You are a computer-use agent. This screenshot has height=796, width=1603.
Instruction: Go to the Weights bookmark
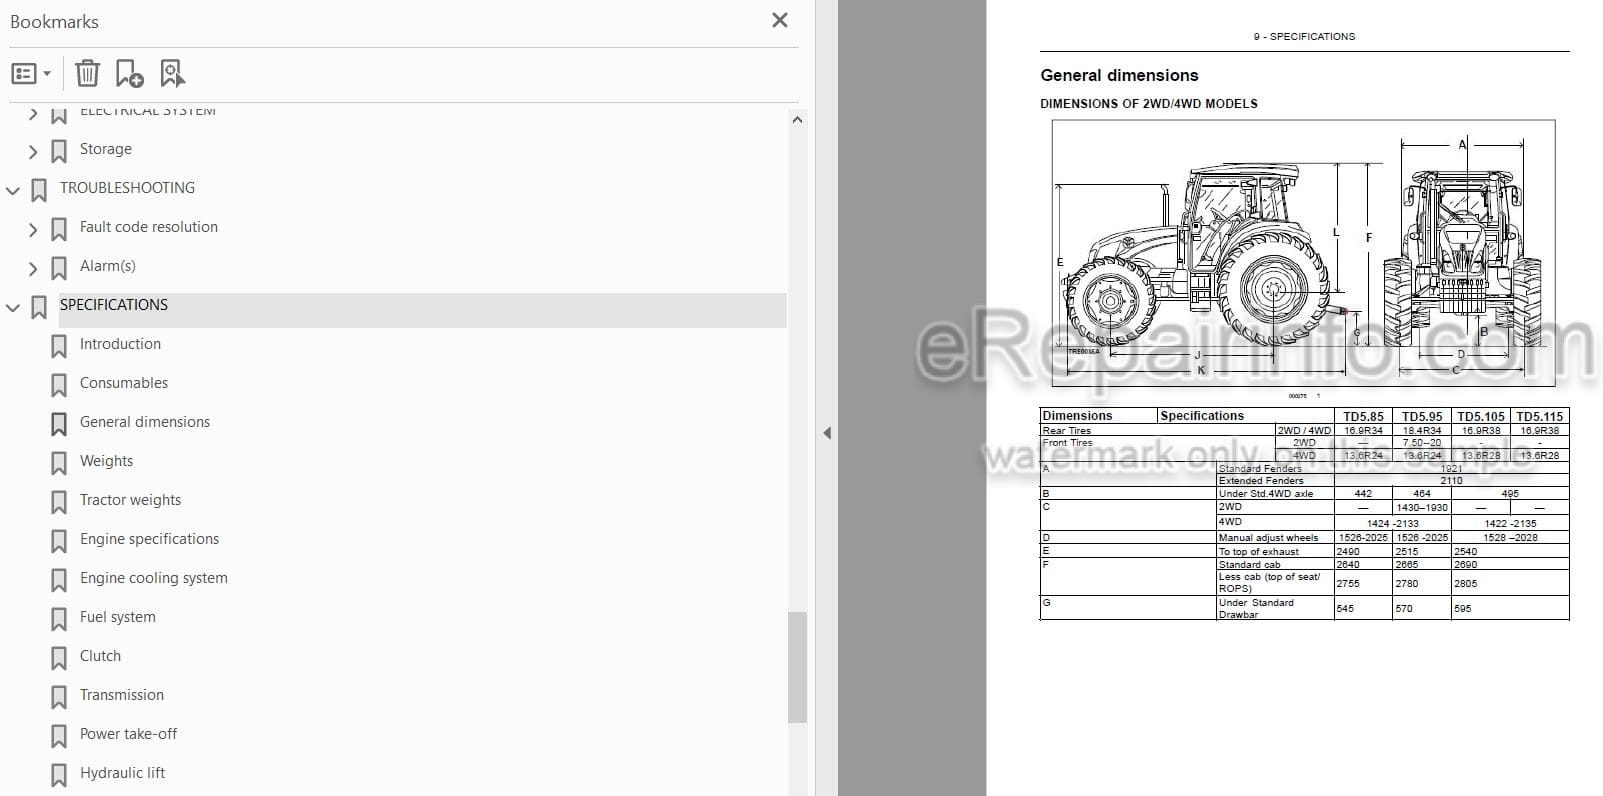(106, 461)
